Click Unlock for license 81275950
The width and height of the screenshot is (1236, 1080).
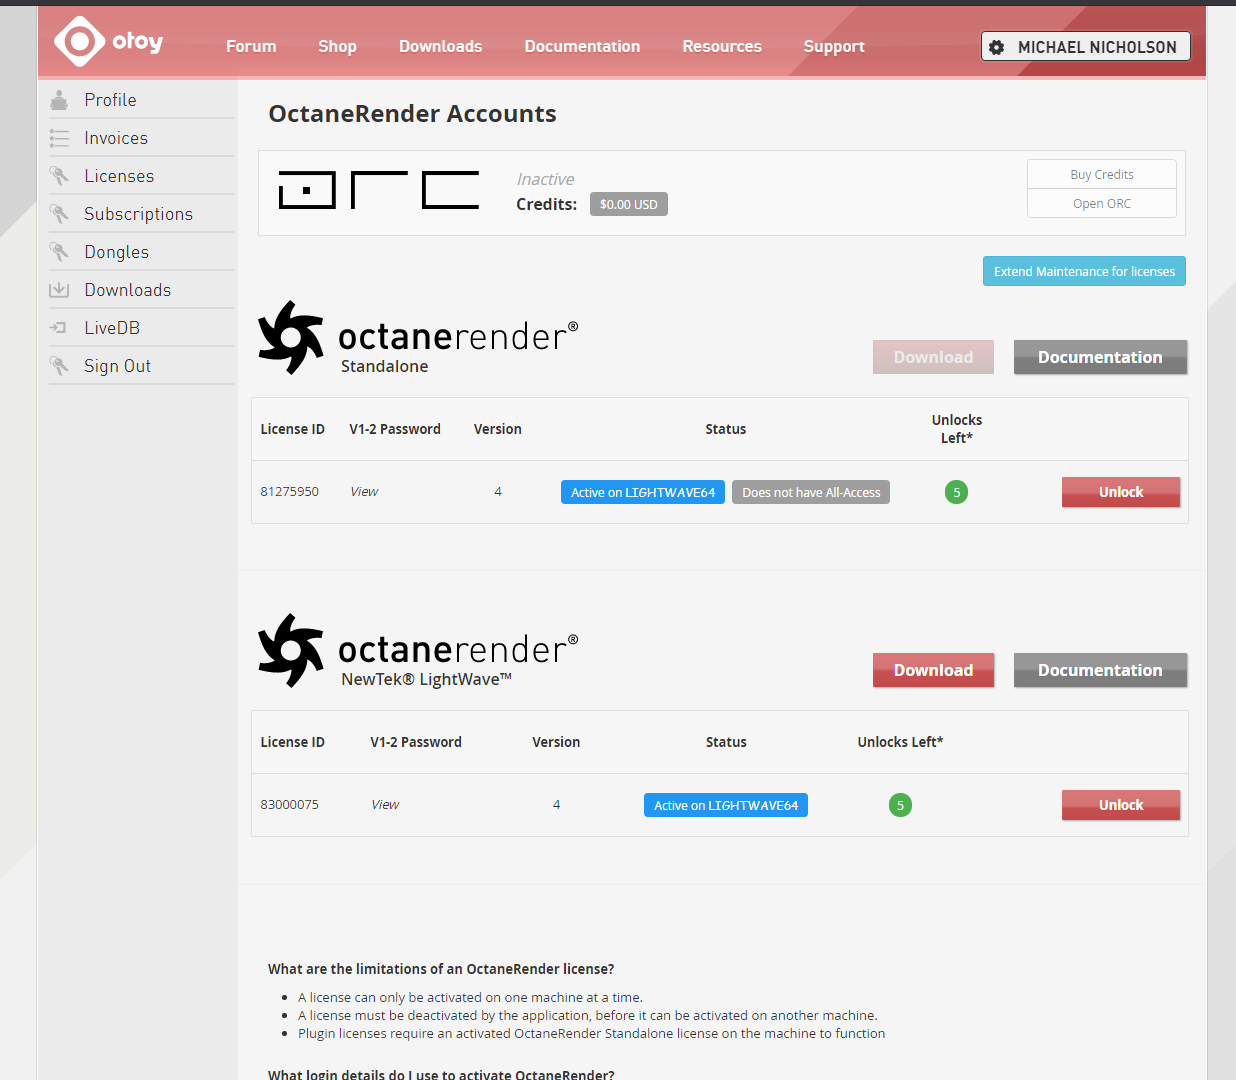tap(1121, 492)
